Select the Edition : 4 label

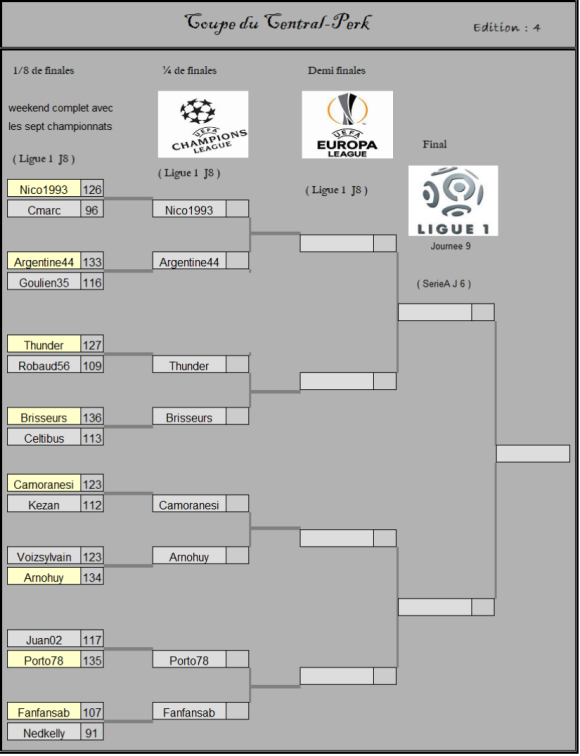(506, 27)
